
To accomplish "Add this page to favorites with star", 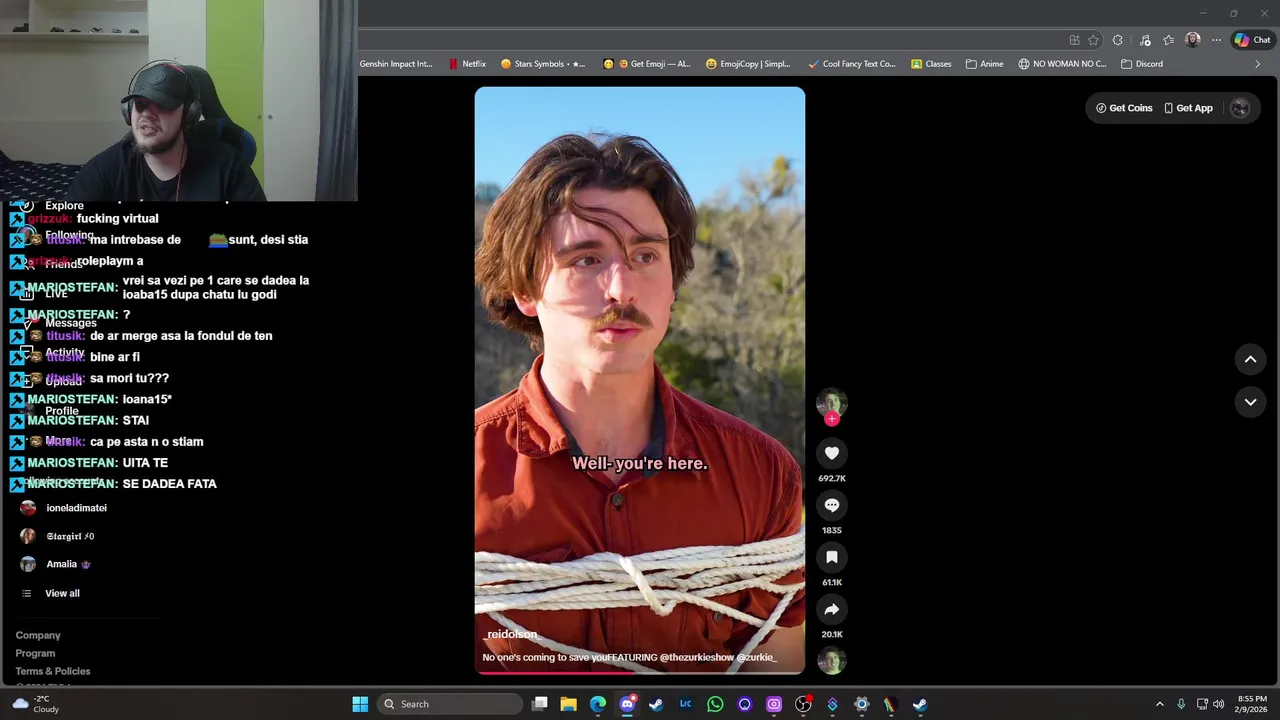I will tap(1093, 40).
